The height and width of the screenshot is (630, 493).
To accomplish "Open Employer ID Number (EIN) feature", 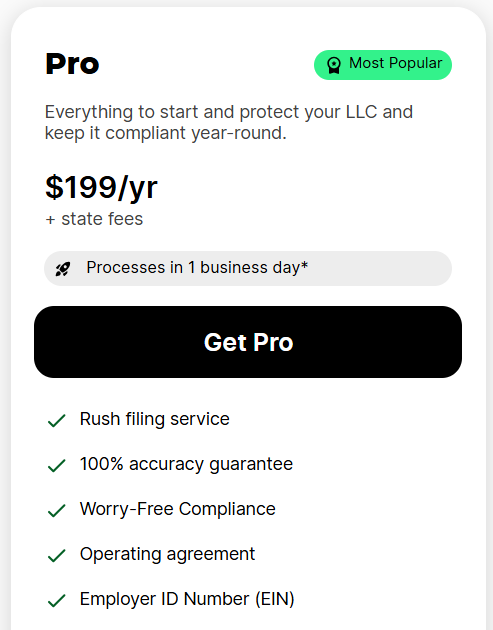I will (187, 599).
